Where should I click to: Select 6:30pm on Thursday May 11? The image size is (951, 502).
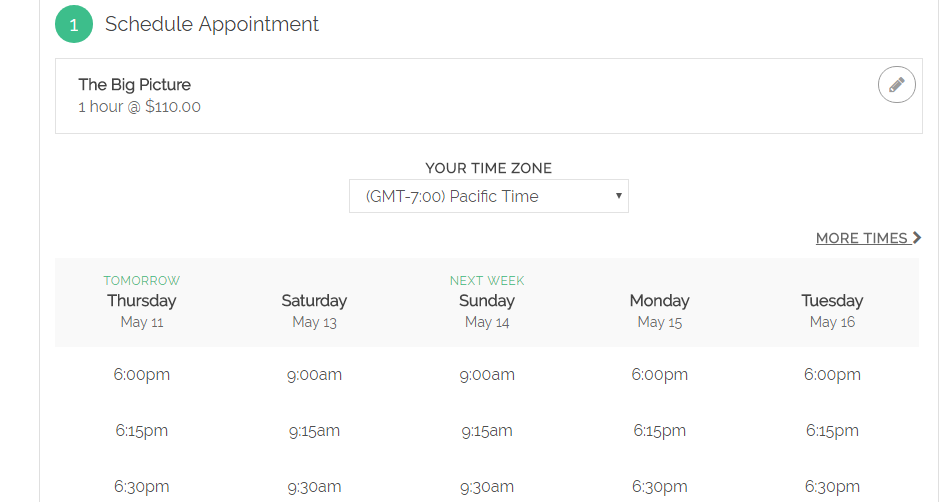(141, 486)
